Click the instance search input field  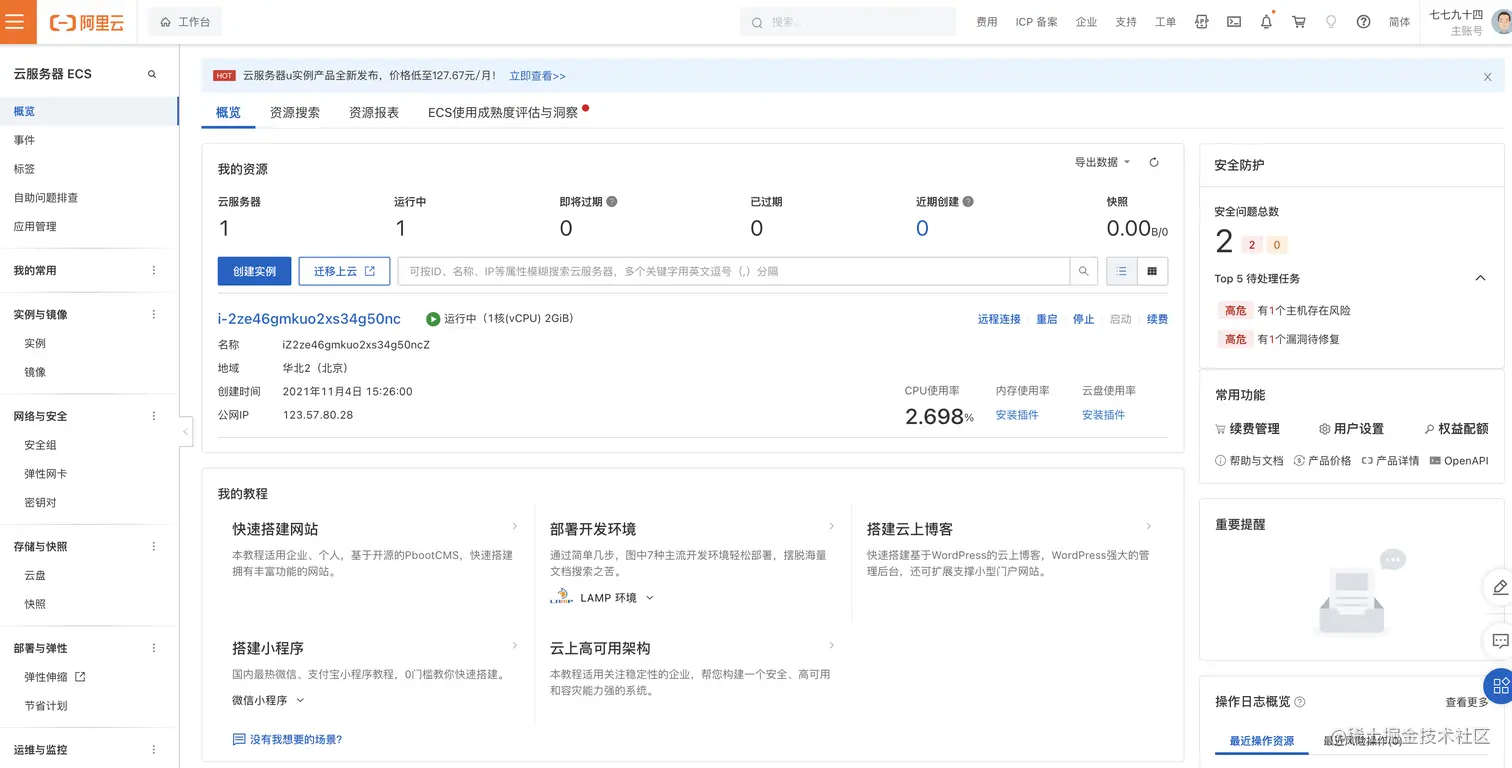tap(733, 271)
